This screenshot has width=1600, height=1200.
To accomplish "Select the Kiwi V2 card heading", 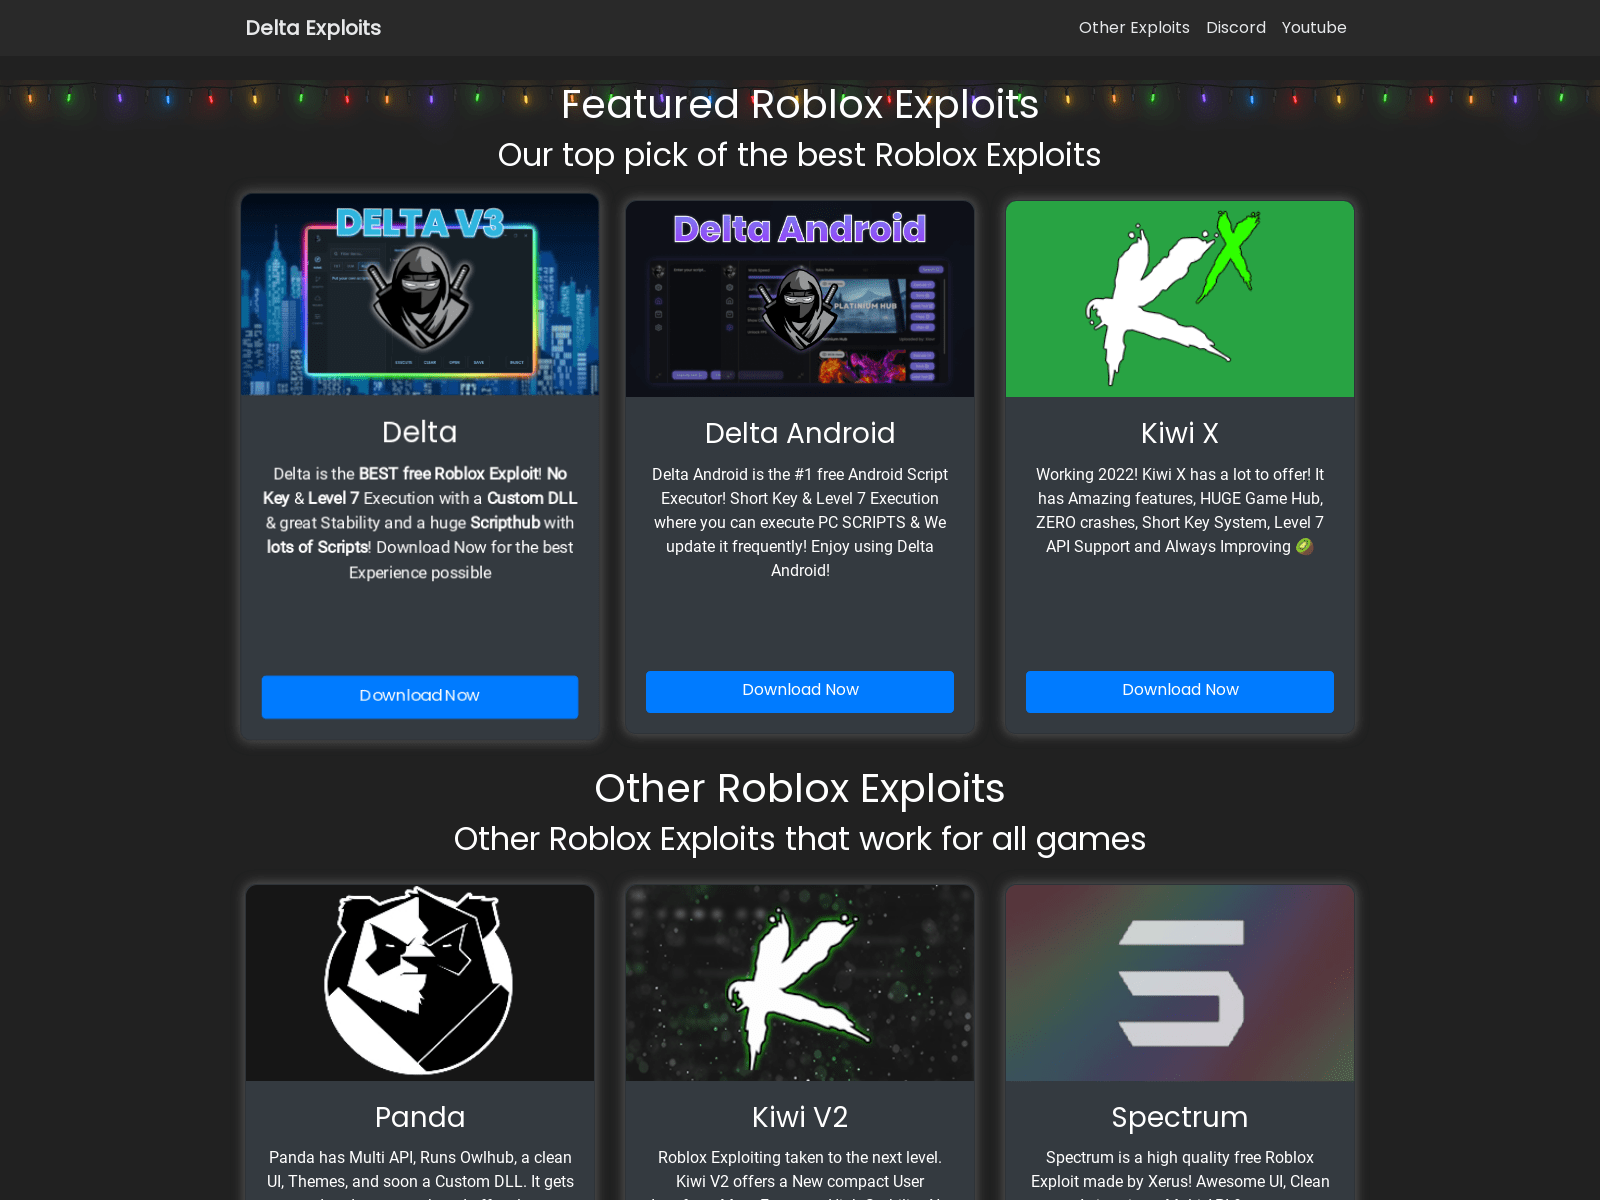I will click(800, 1117).
